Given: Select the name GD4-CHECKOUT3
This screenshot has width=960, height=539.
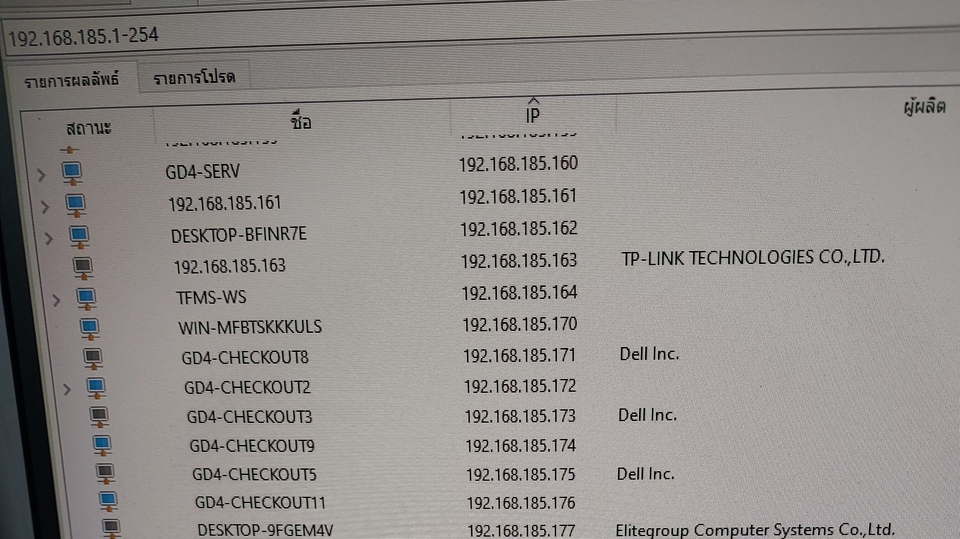Looking at the screenshot, I should click(250, 416).
